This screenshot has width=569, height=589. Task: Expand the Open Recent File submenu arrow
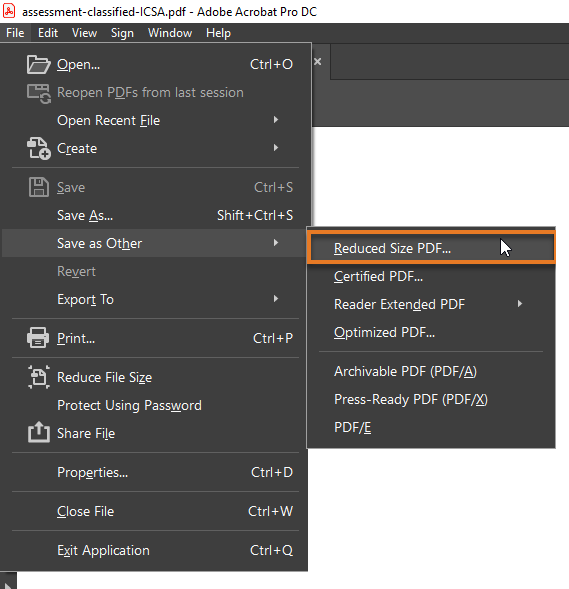[276, 120]
